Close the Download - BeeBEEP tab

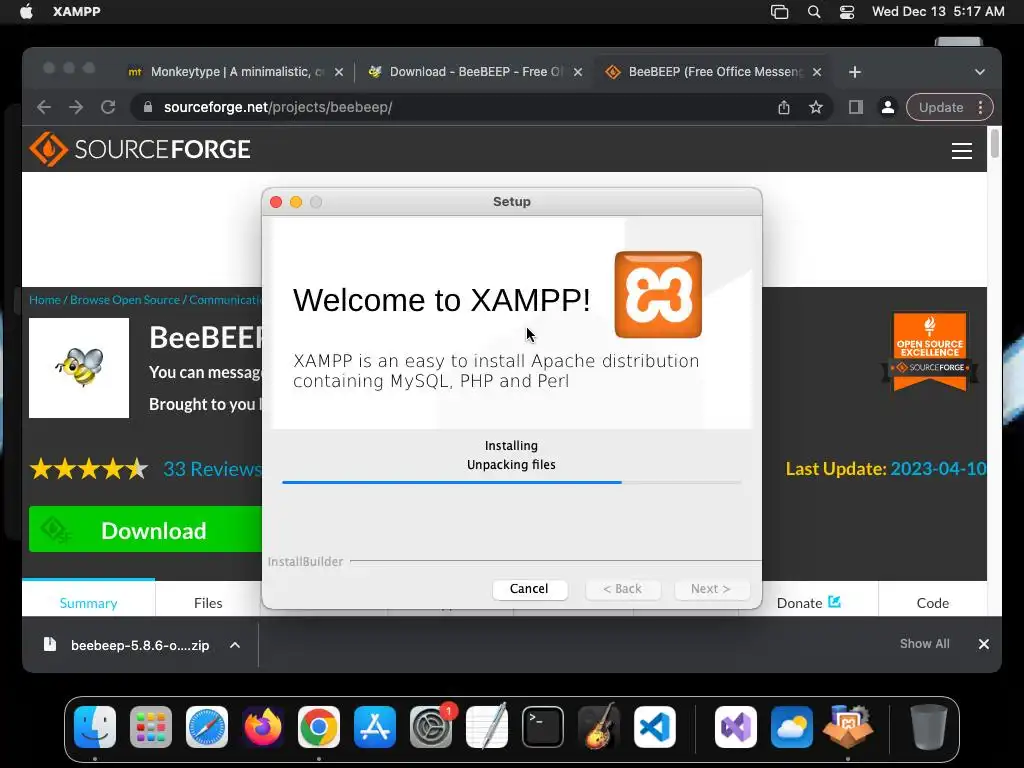click(578, 72)
